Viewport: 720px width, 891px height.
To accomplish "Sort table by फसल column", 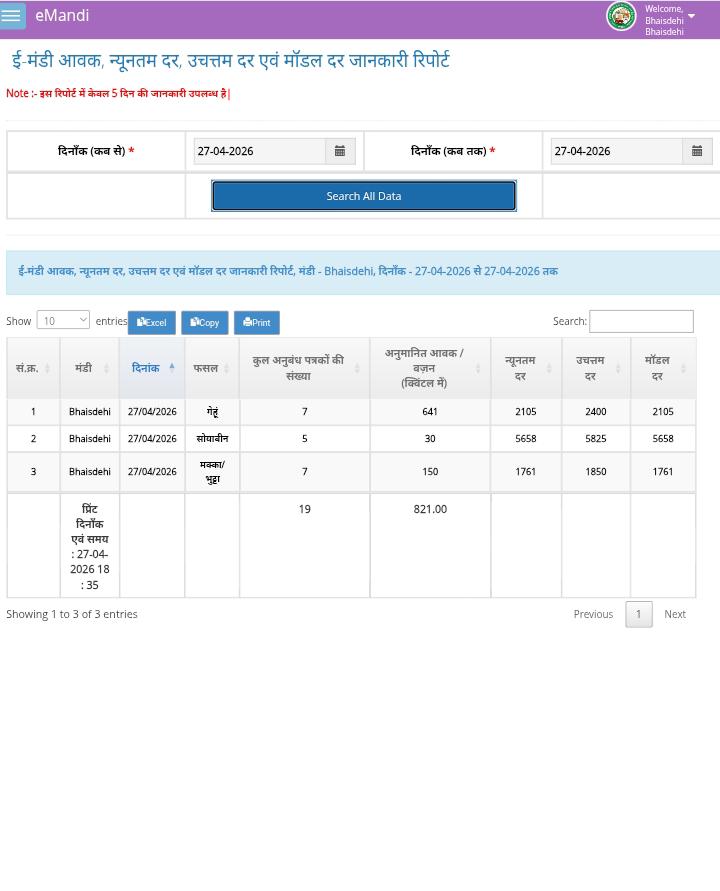I will pyautogui.click(x=211, y=368).
